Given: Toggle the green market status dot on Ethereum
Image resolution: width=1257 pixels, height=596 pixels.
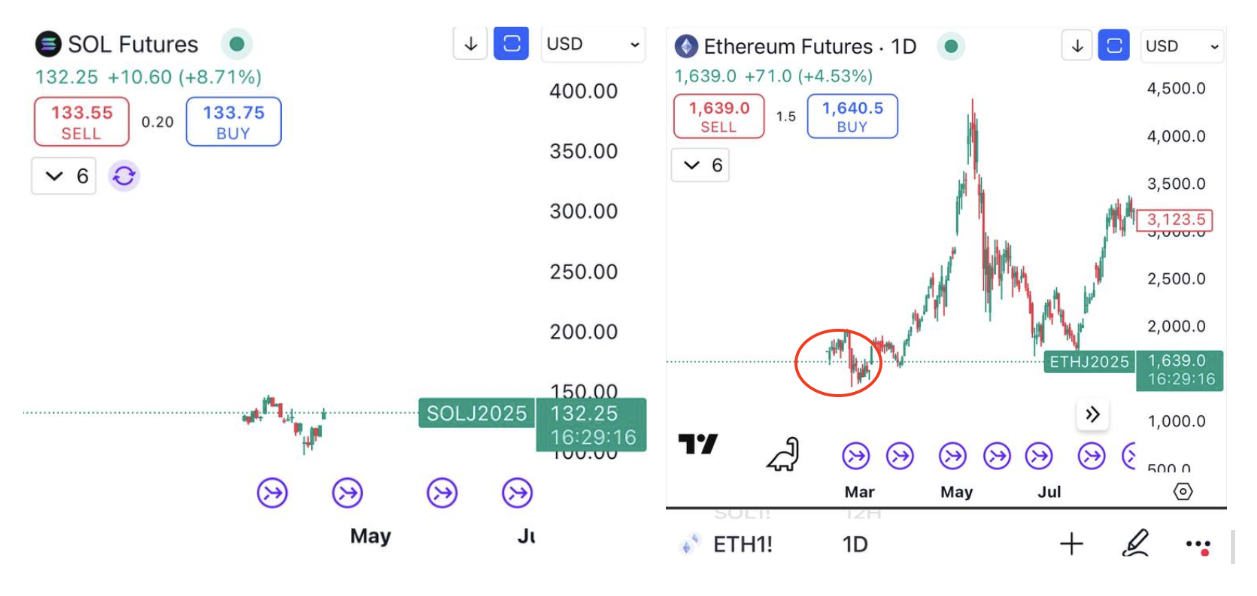Looking at the screenshot, I should 952,46.
